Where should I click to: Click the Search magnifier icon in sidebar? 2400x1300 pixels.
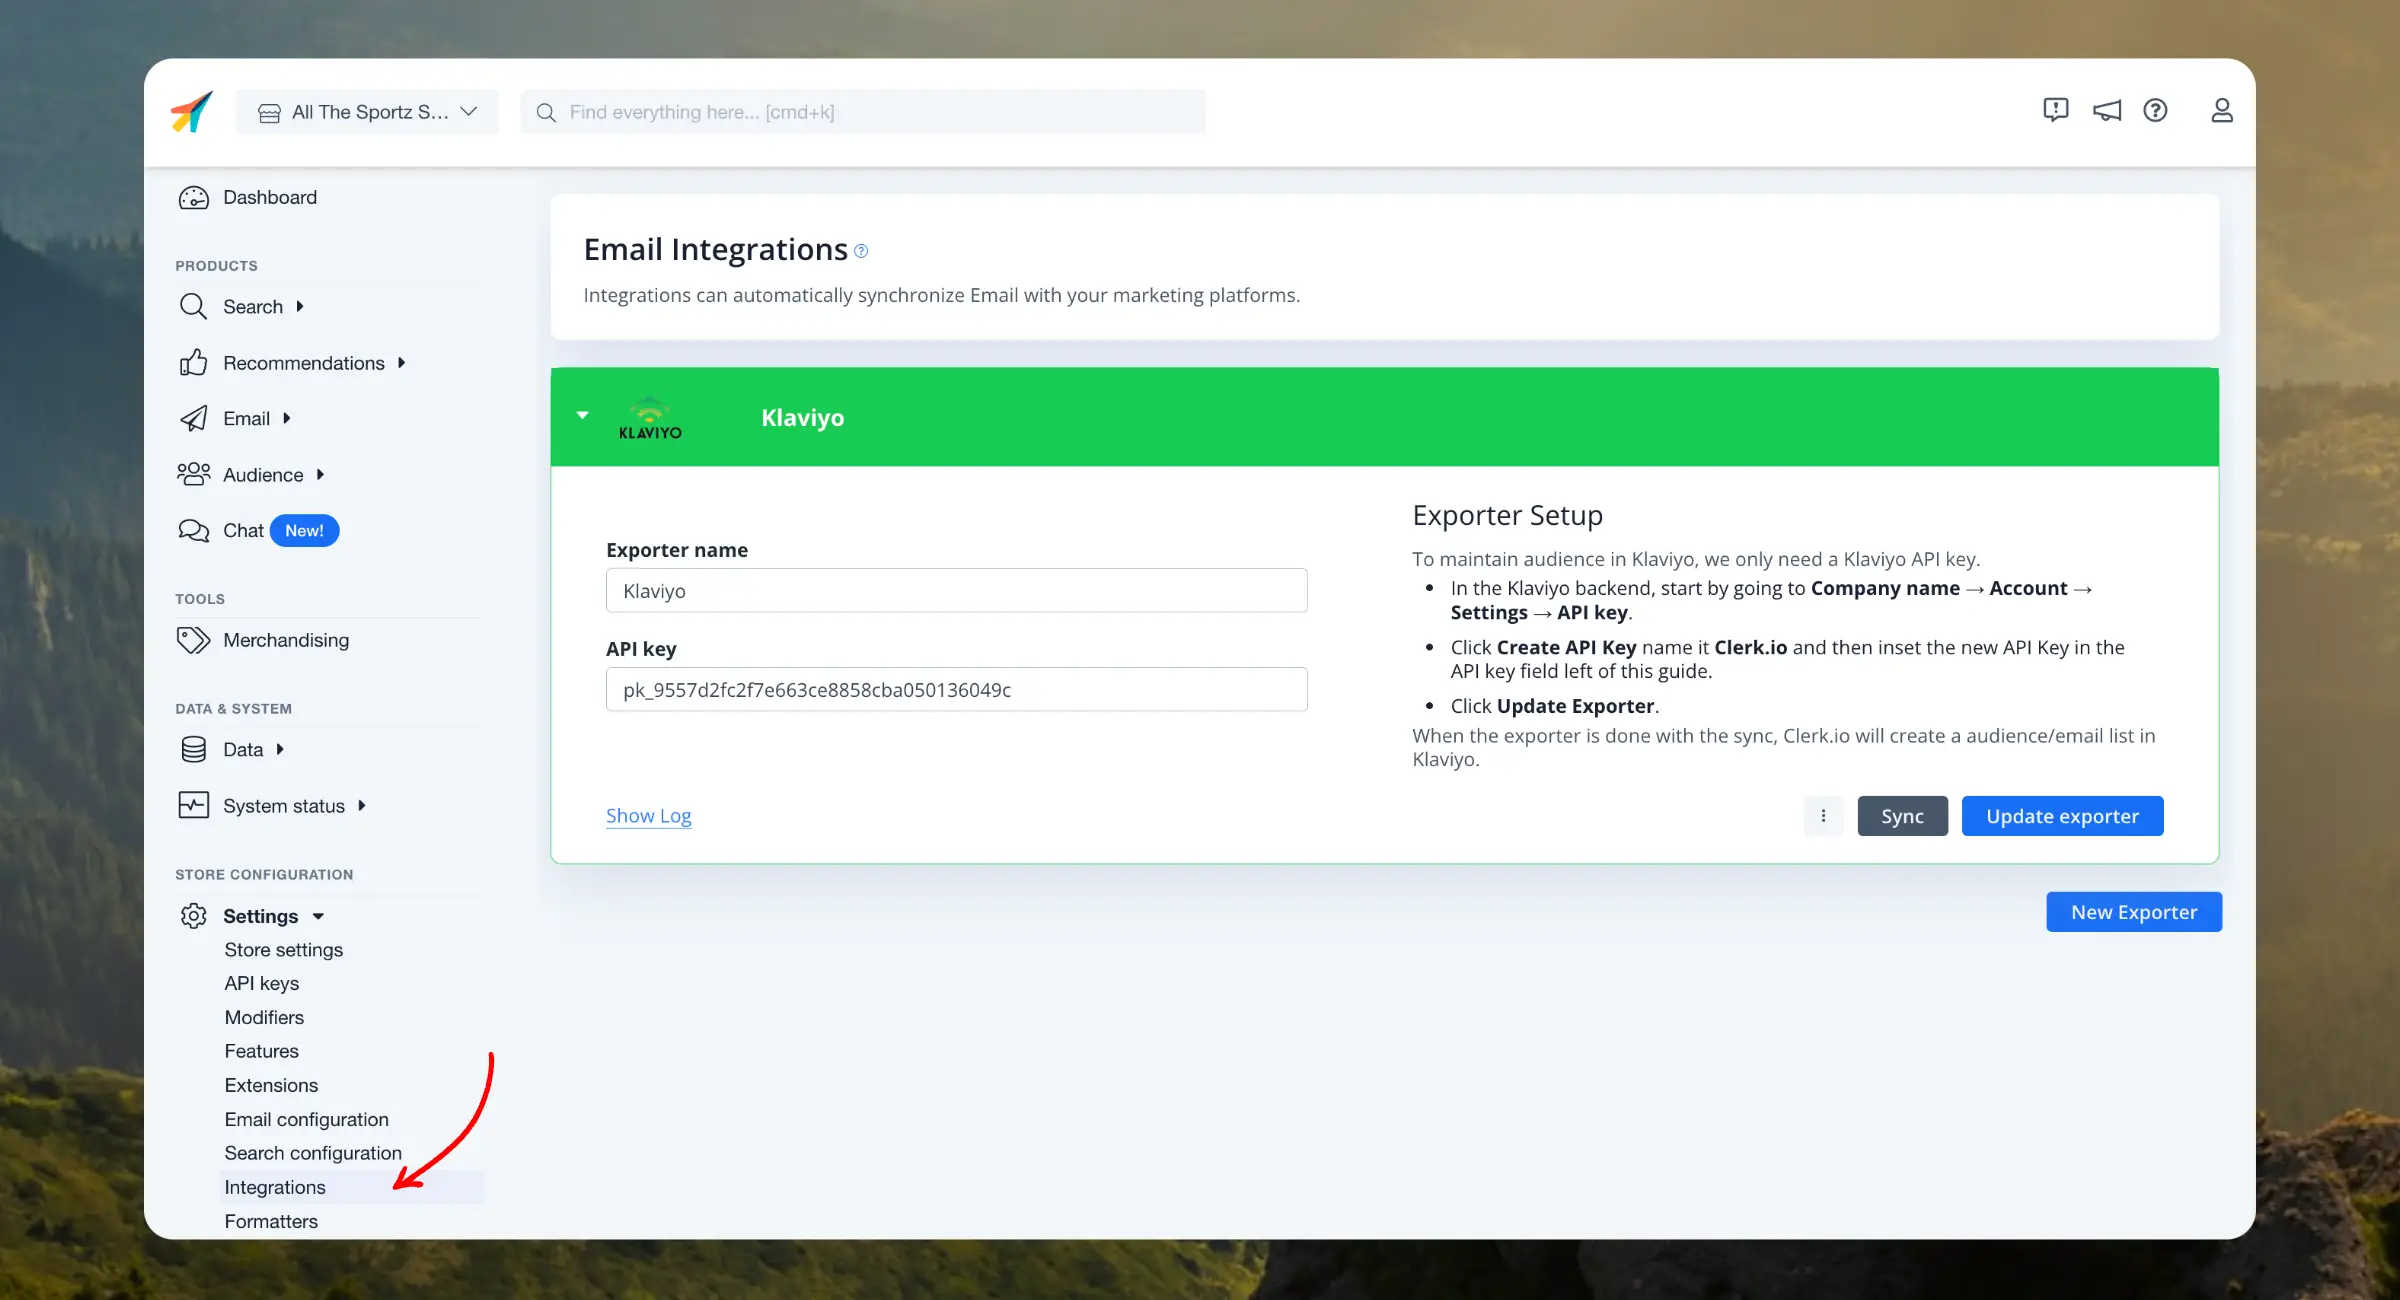point(193,306)
